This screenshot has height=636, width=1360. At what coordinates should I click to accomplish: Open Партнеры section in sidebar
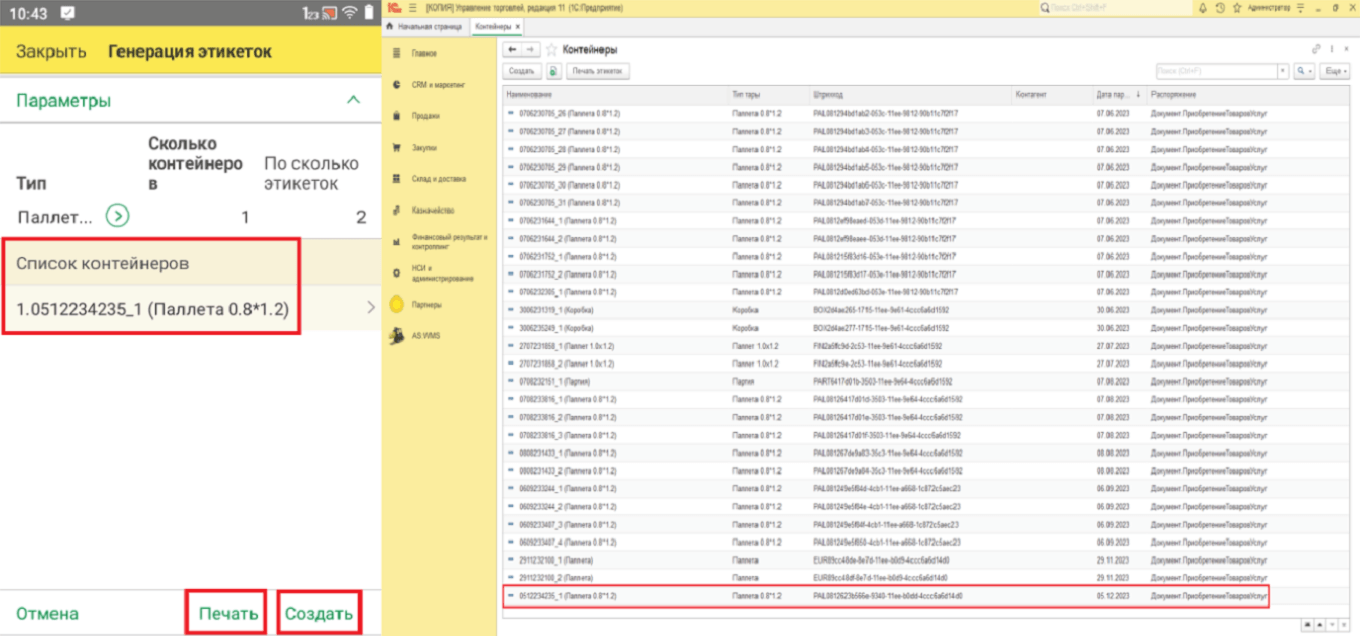tap(425, 304)
